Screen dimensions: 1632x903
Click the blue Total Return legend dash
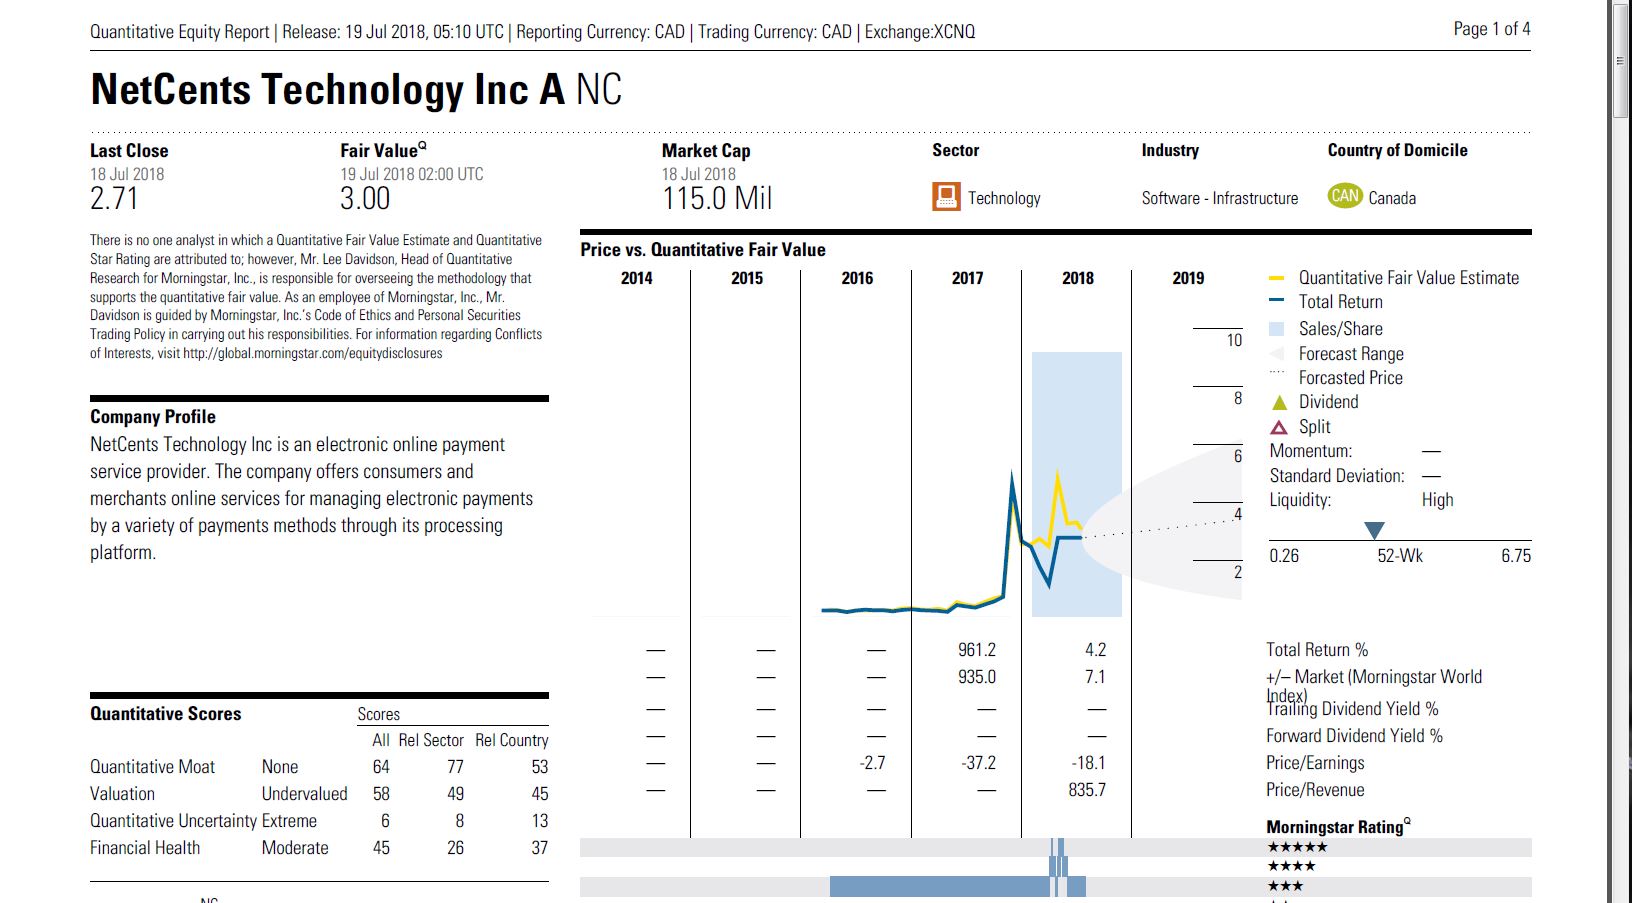click(x=1276, y=302)
